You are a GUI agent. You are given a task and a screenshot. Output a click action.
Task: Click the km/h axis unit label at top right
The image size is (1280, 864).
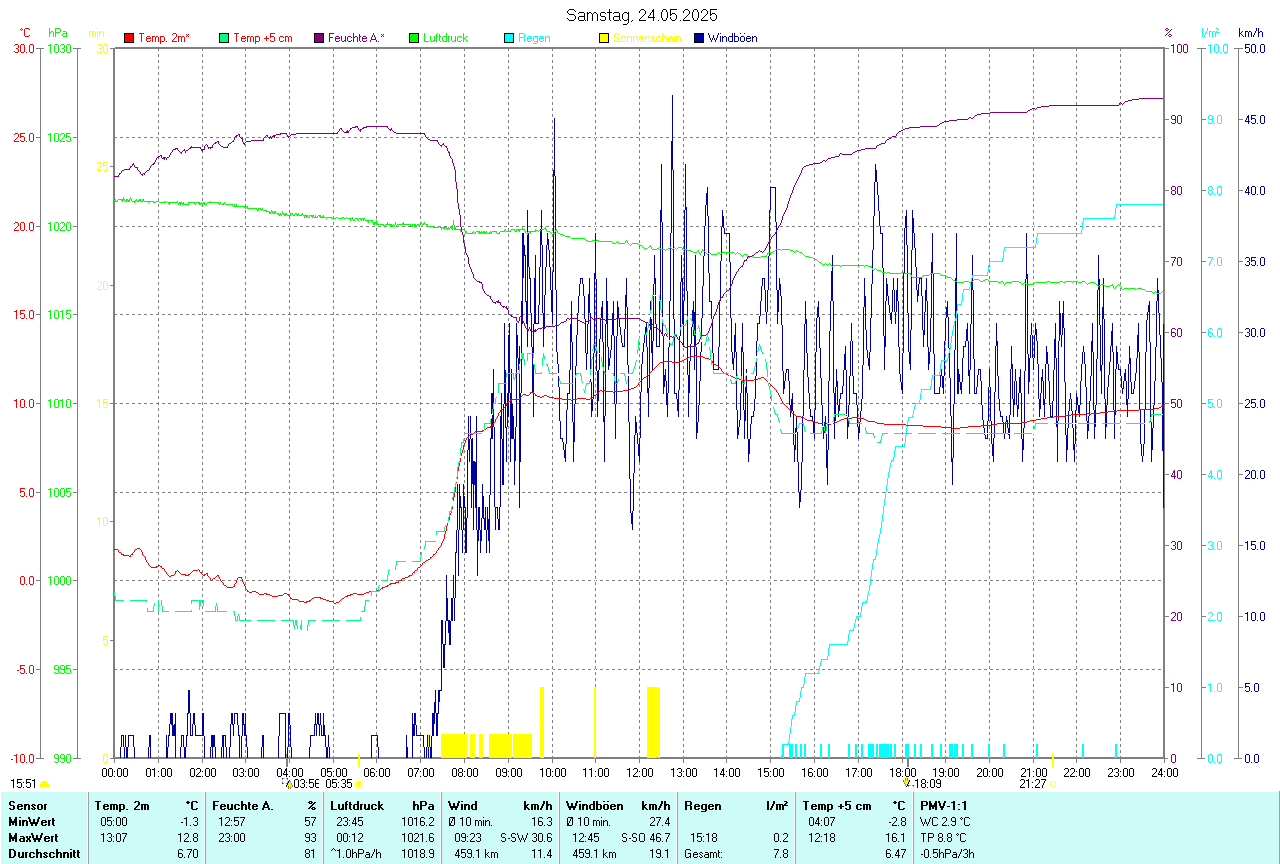coord(1251,33)
